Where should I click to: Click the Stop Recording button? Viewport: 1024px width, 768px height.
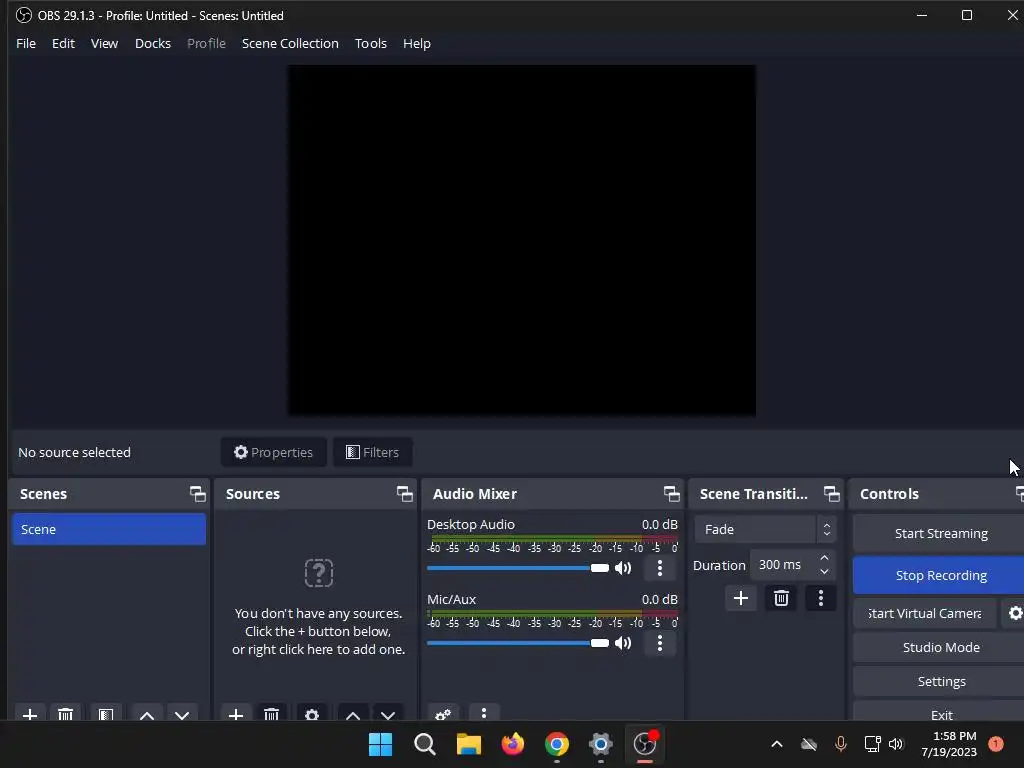941,575
